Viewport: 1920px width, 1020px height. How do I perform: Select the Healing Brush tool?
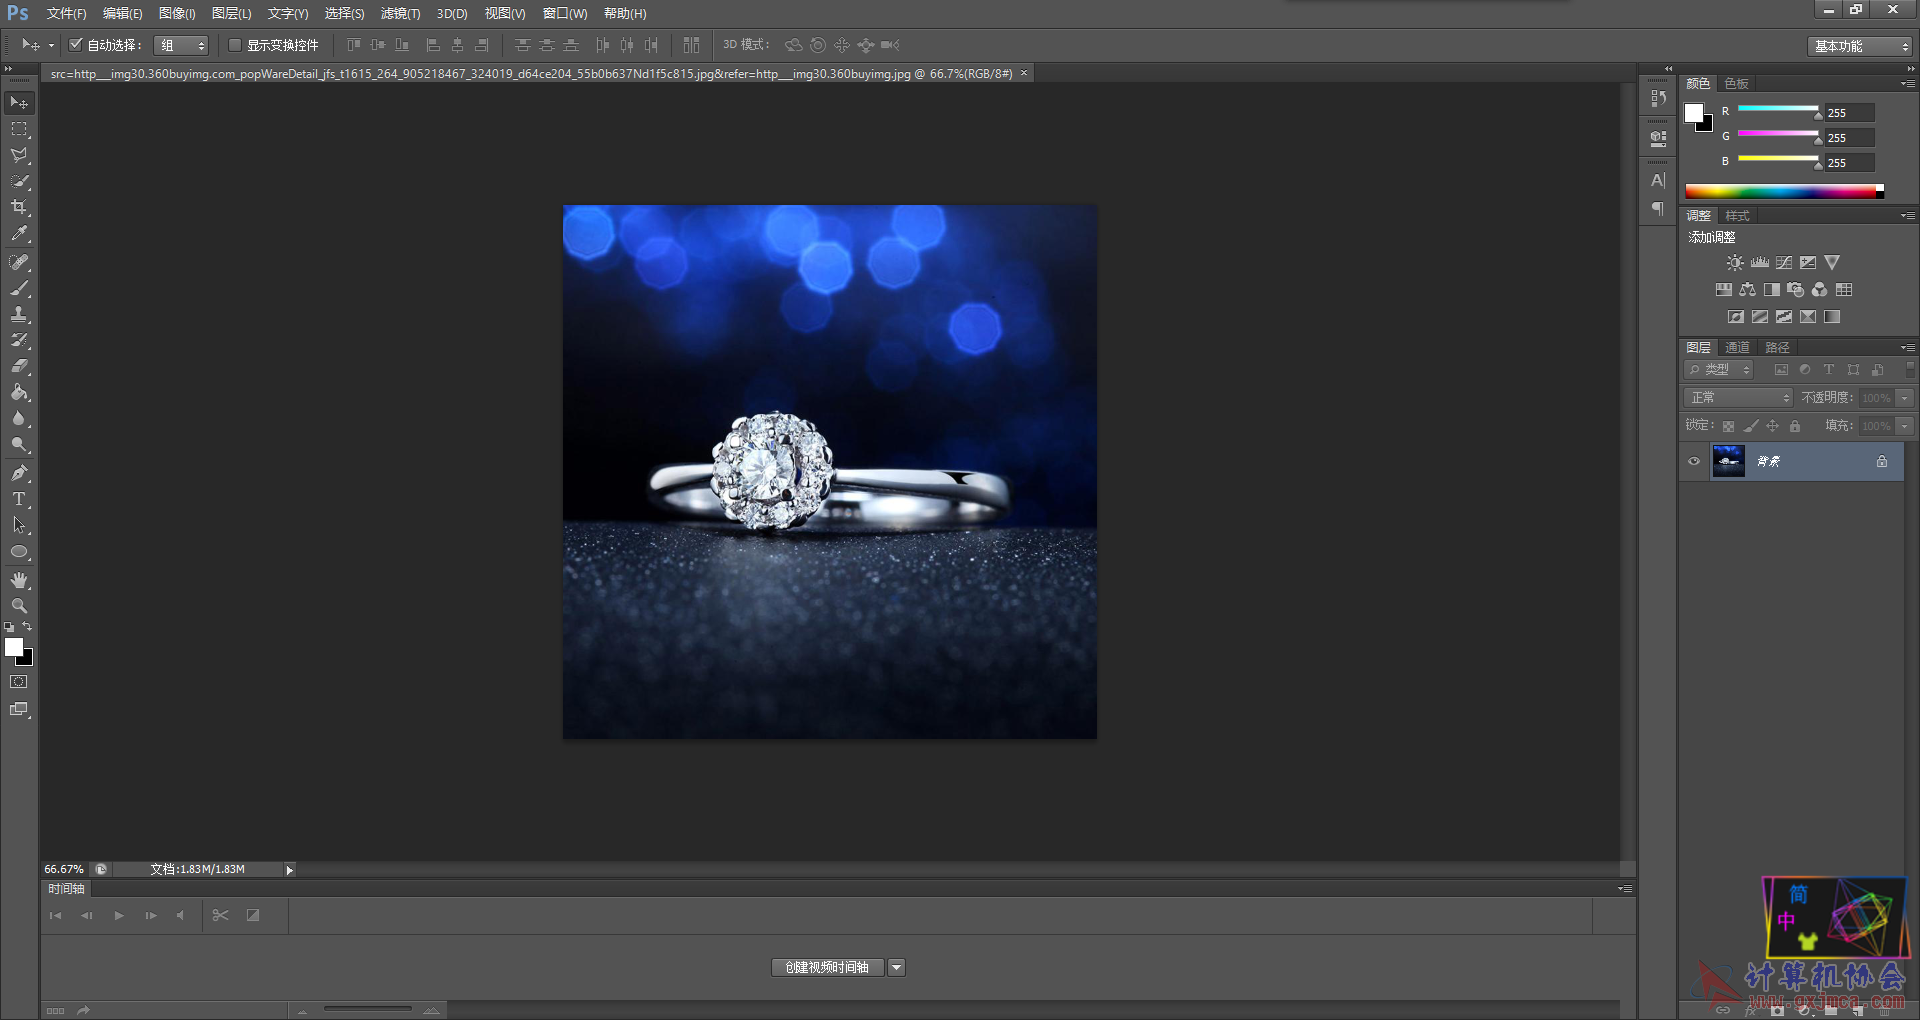[x=19, y=262]
